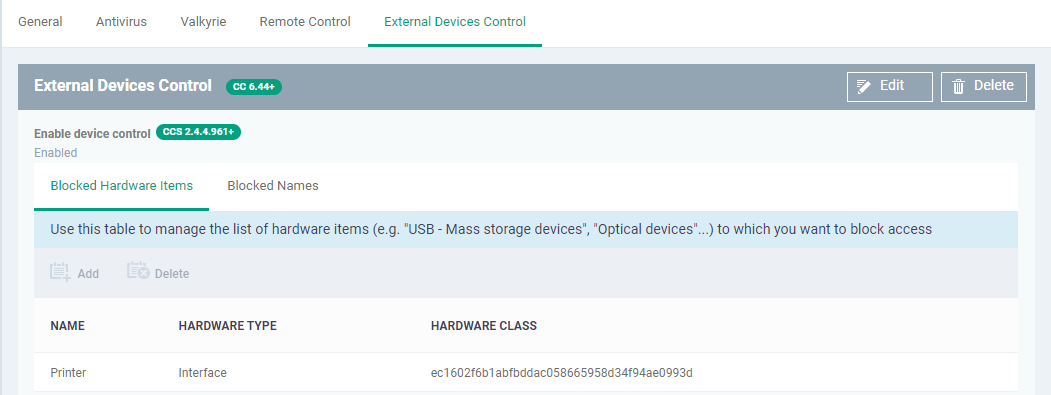Viewport: 1051px width, 395px height.
Task: Click the trash can icon on Delete
Action: [x=958, y=87]
